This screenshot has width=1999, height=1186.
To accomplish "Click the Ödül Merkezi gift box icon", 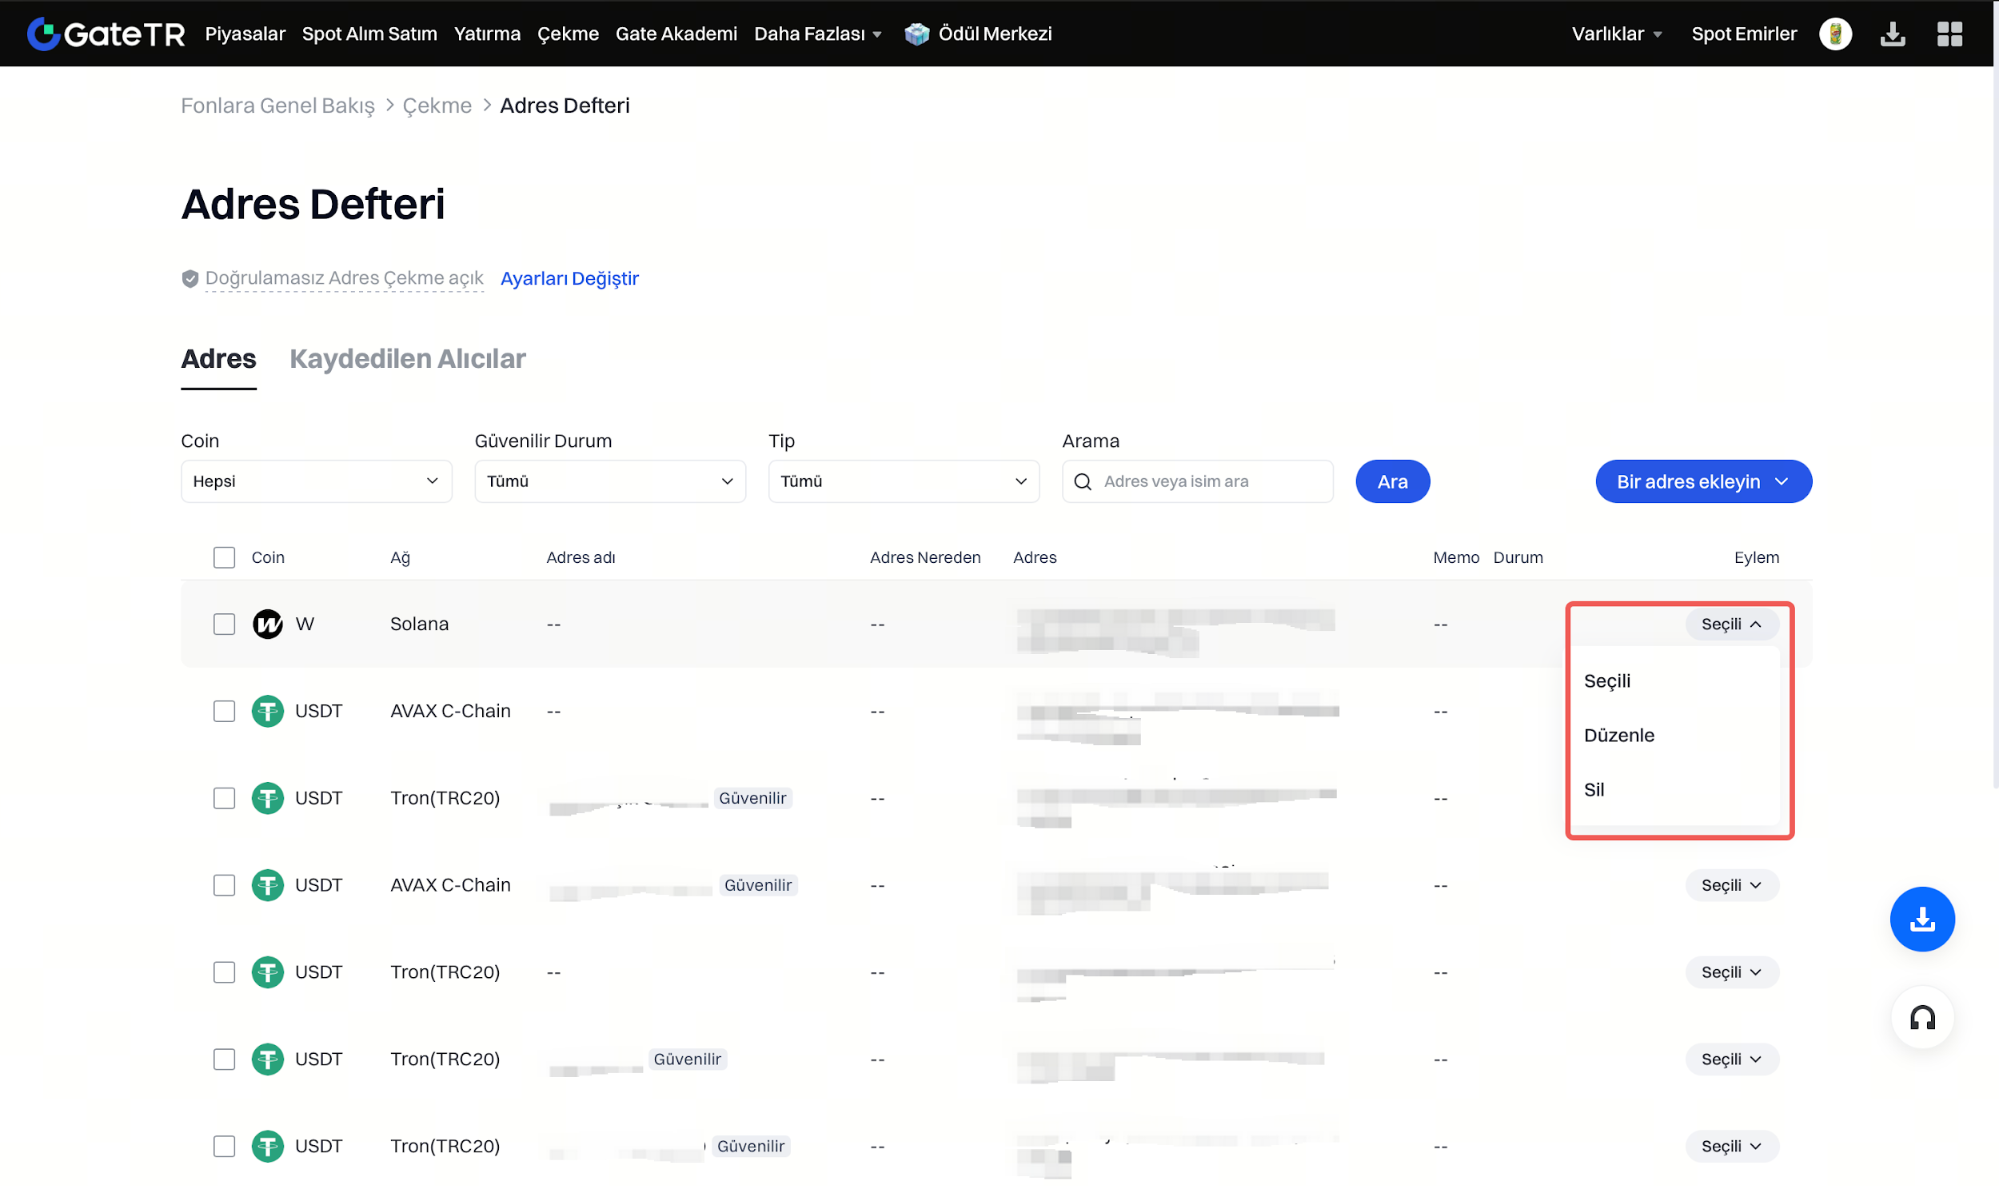I will 916,34.
